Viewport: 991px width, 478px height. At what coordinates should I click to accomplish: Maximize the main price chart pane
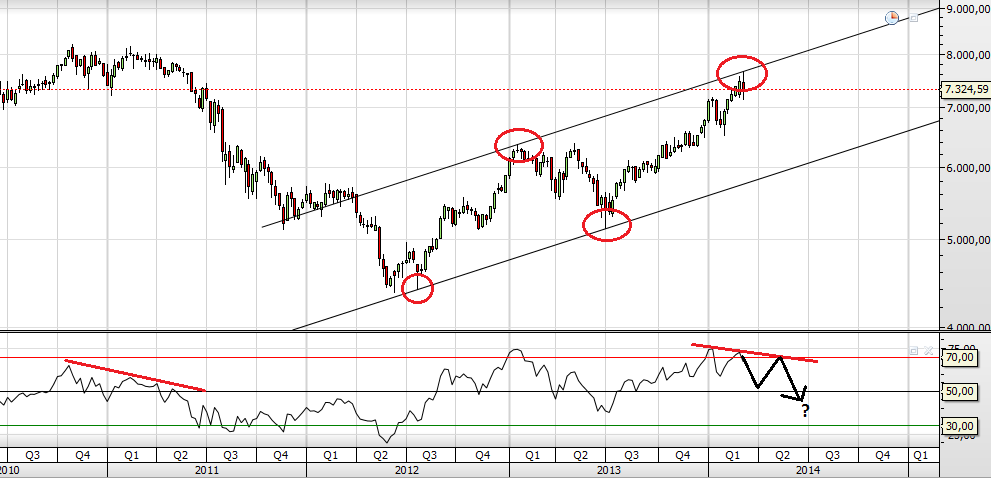(913, 18)
